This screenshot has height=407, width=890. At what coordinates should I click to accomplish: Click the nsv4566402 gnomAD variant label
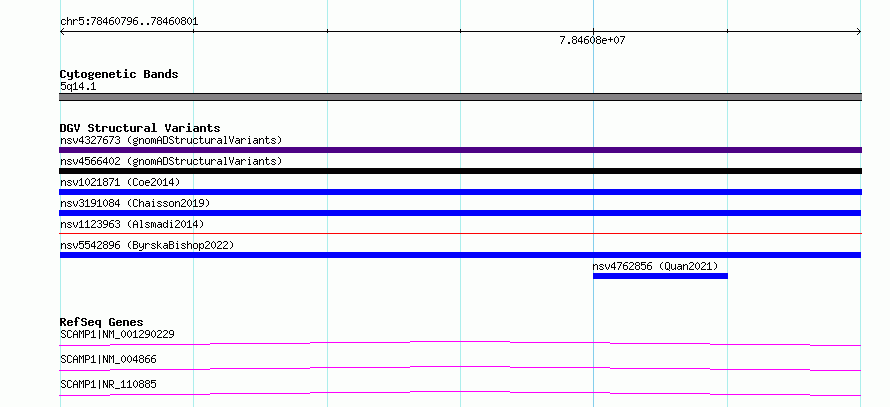tap(171, 161)
